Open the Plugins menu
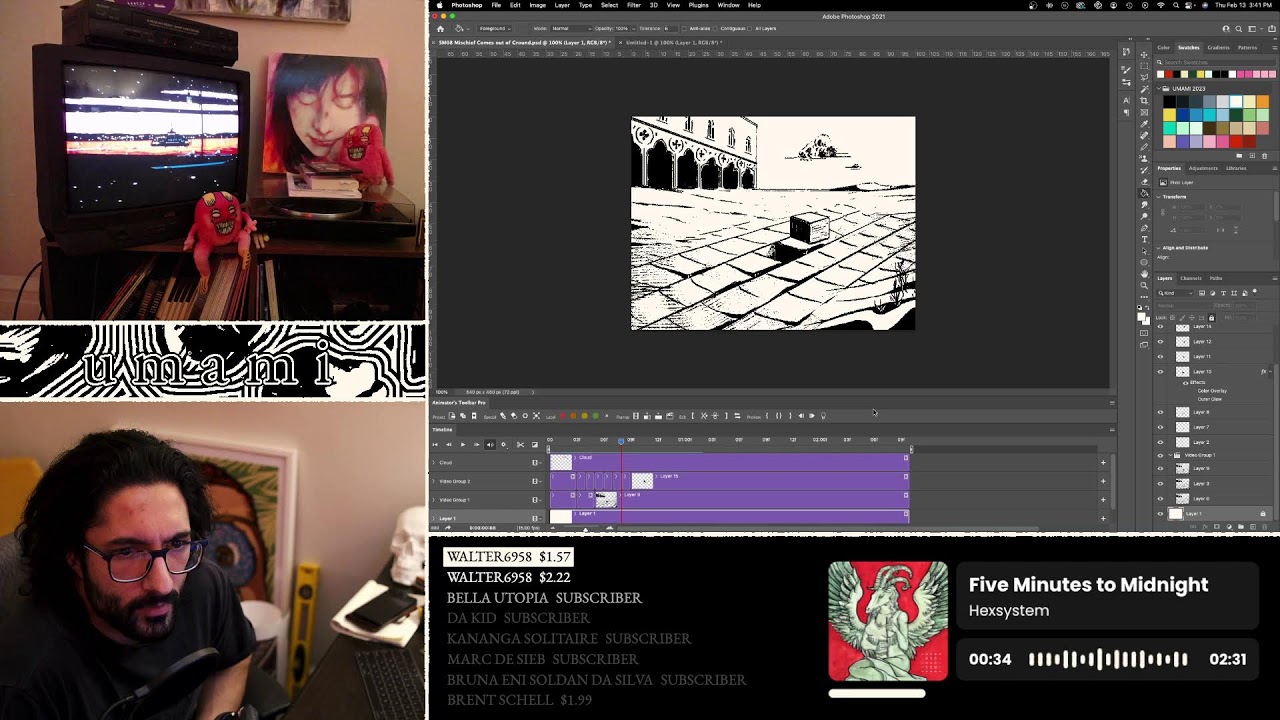This screenshot has width=1280, height=720. click(698, 5)
